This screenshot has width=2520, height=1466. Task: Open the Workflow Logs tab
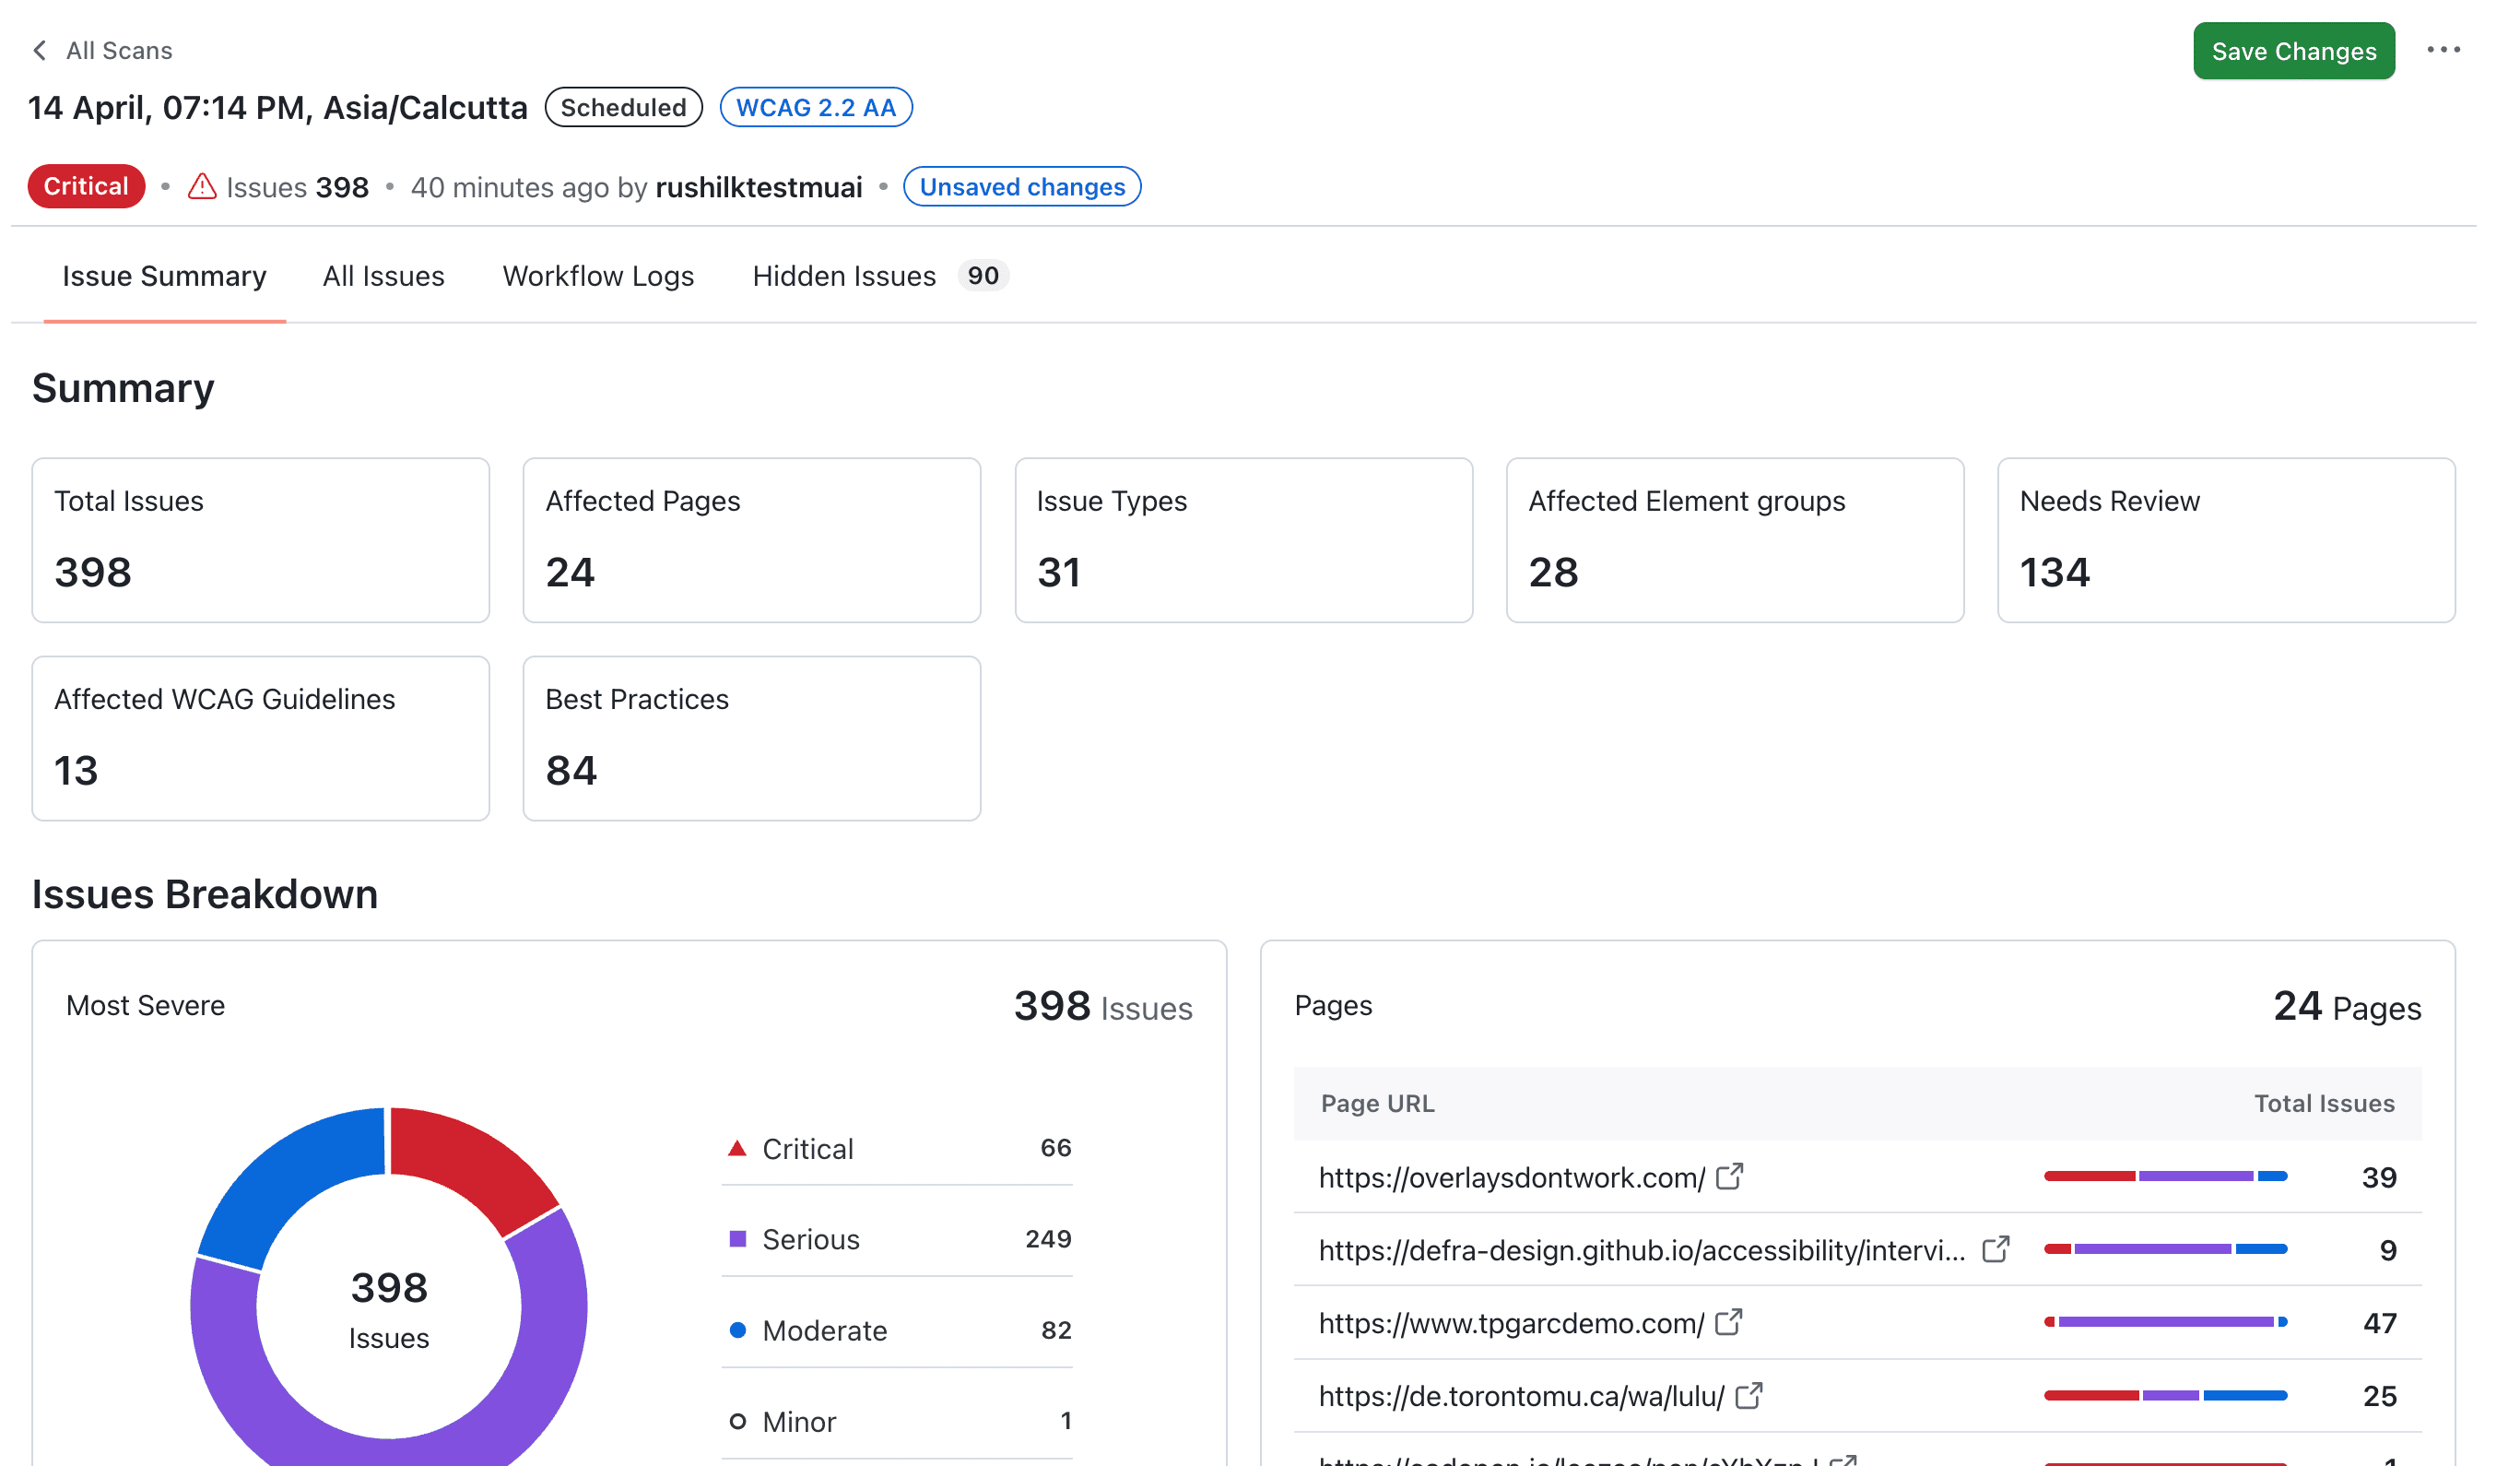(x=598, y=276)
